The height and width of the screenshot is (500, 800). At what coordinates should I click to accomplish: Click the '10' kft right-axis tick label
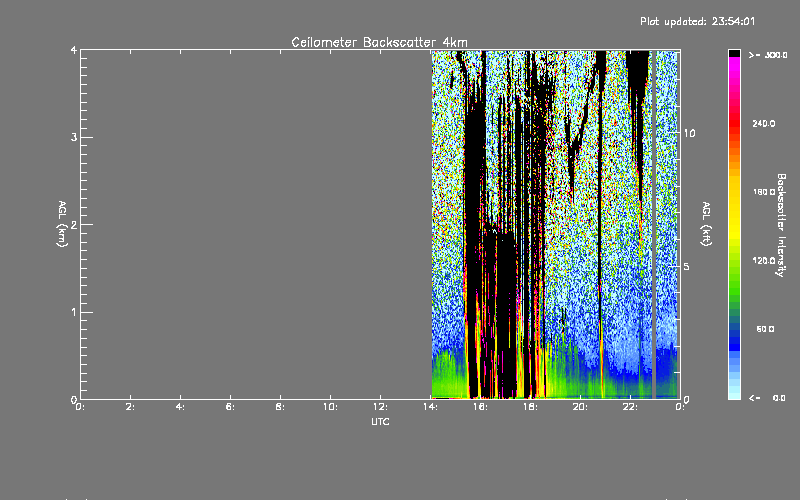(689, 133)
